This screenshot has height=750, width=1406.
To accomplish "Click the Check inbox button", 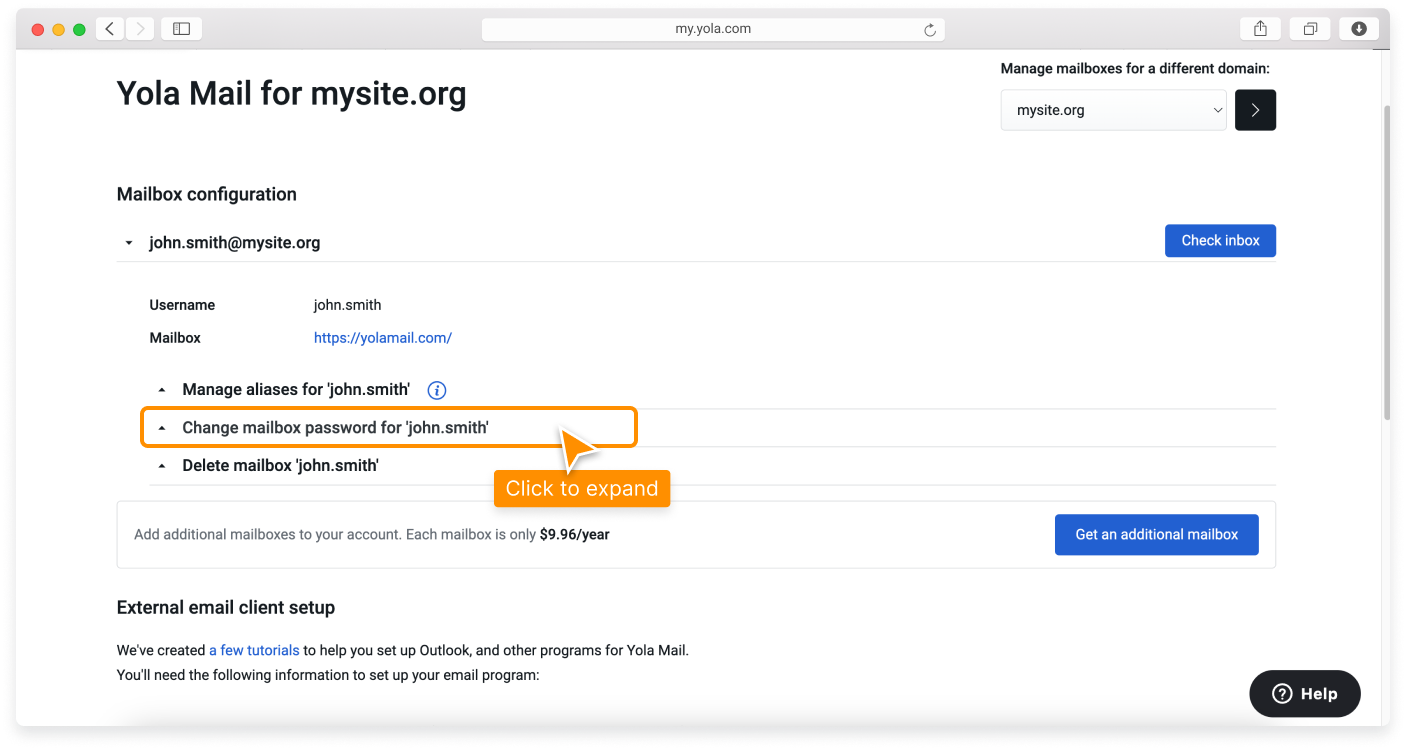I will pyautogui.click(x=1220, y=240).
